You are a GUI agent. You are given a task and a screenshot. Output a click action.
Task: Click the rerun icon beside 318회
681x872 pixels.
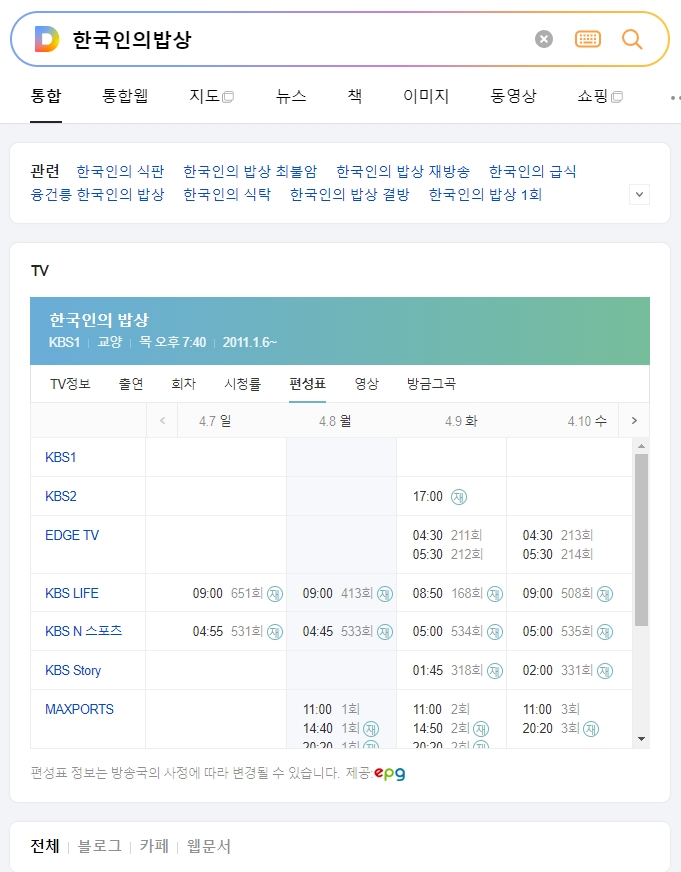tap(495, 671)
